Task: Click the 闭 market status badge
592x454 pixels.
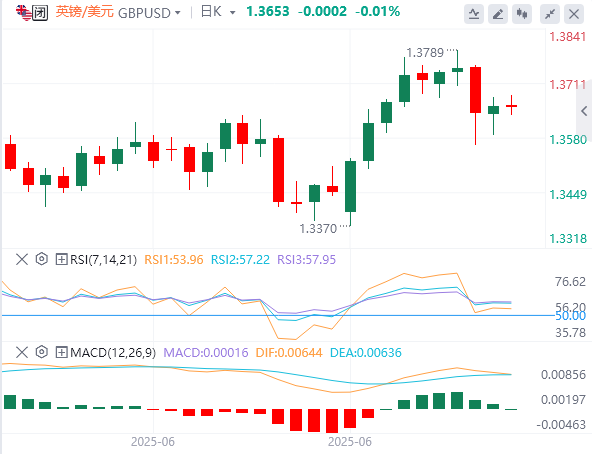Action: [x=40, y=12]
